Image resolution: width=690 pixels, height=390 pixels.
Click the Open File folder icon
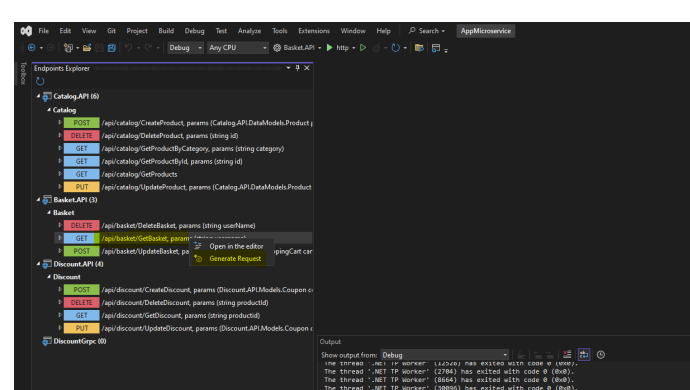pyautogui.click(x=87, y=48)
